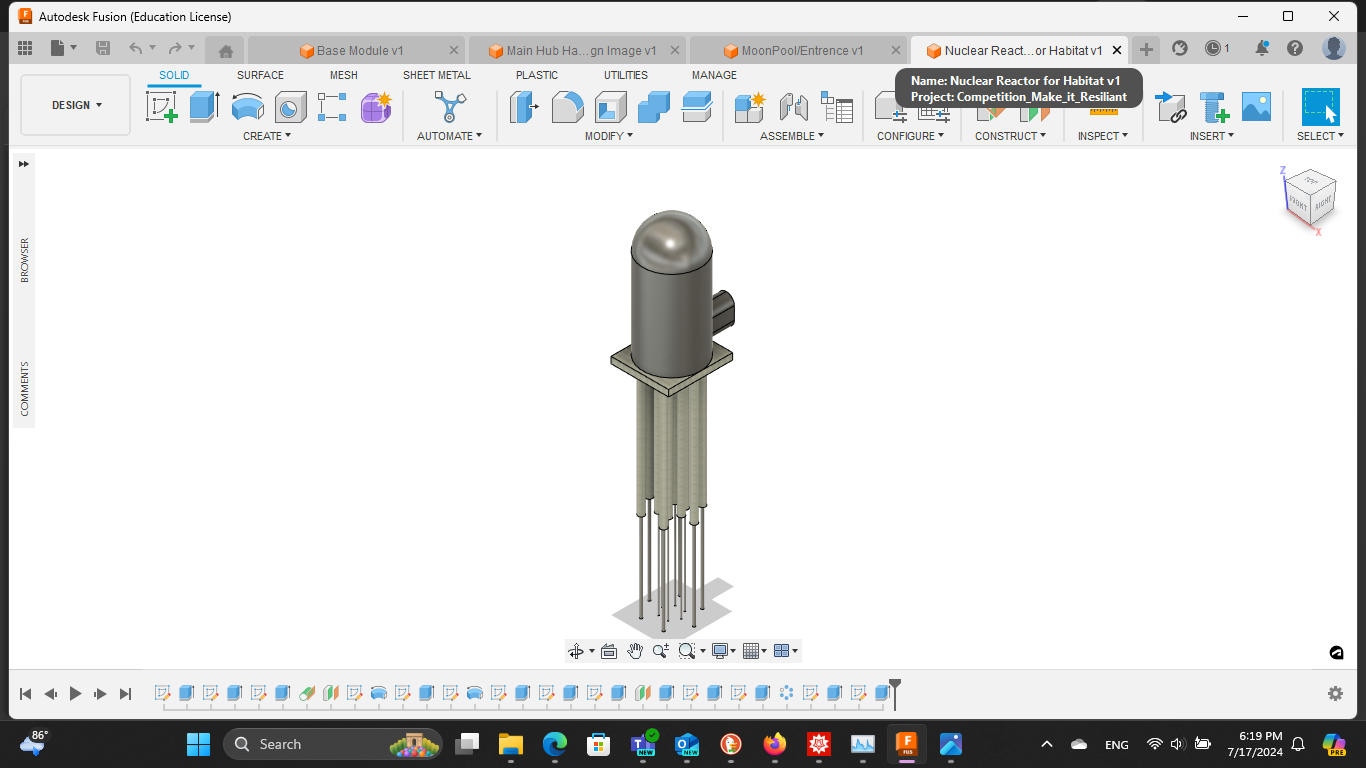1366x768 pixels.
Task: Switch to the UTILITIES tab
Action: point(626,75)
